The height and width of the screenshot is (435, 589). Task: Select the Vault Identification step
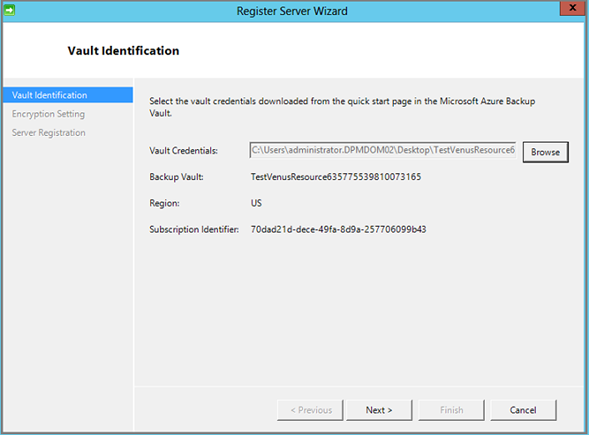click(x=68, y=95)
